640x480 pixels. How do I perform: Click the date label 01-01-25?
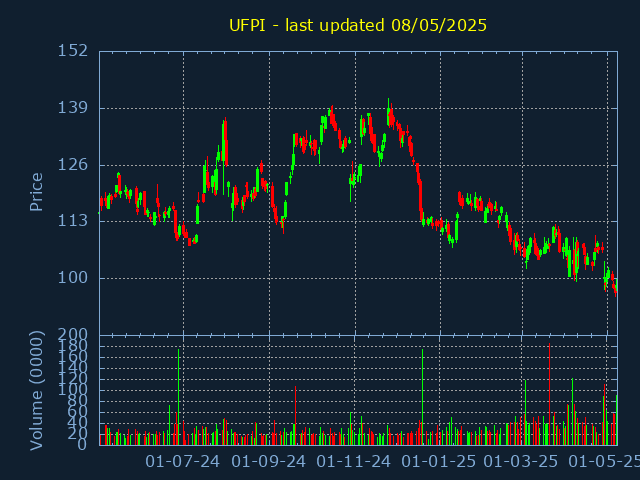point(439,462)
